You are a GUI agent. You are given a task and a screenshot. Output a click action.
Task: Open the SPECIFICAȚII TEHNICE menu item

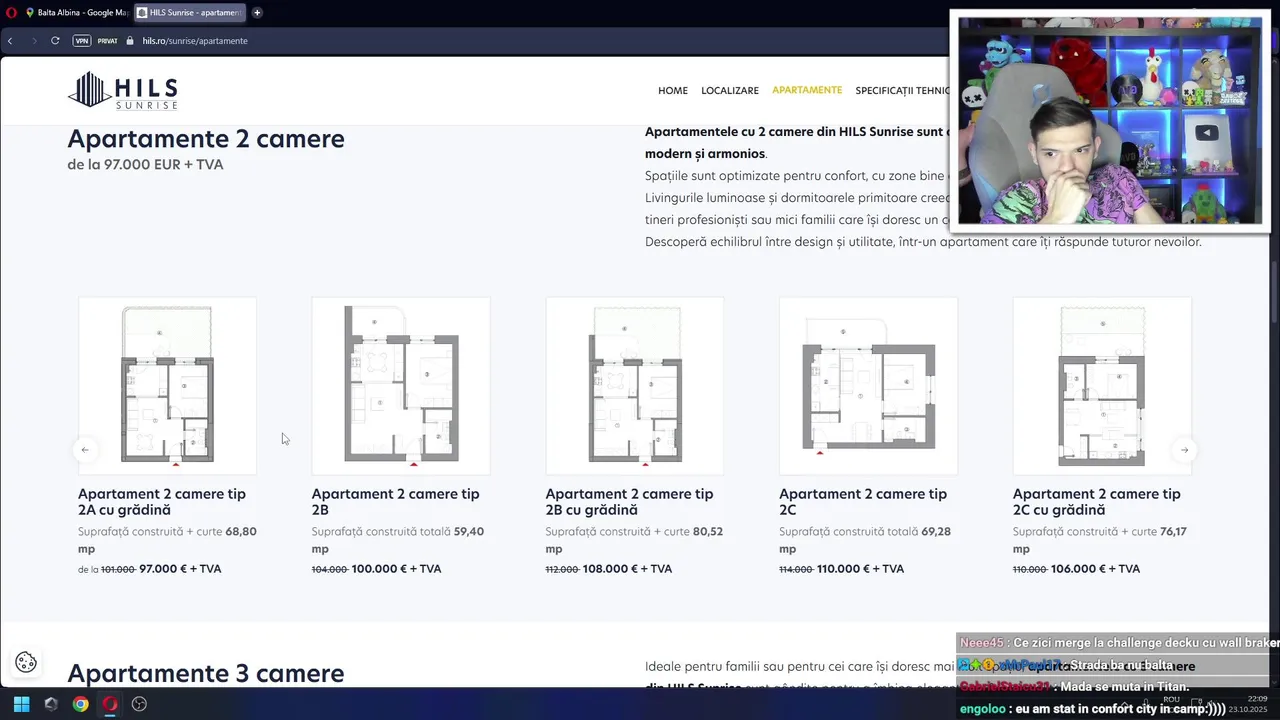[902, 91]
